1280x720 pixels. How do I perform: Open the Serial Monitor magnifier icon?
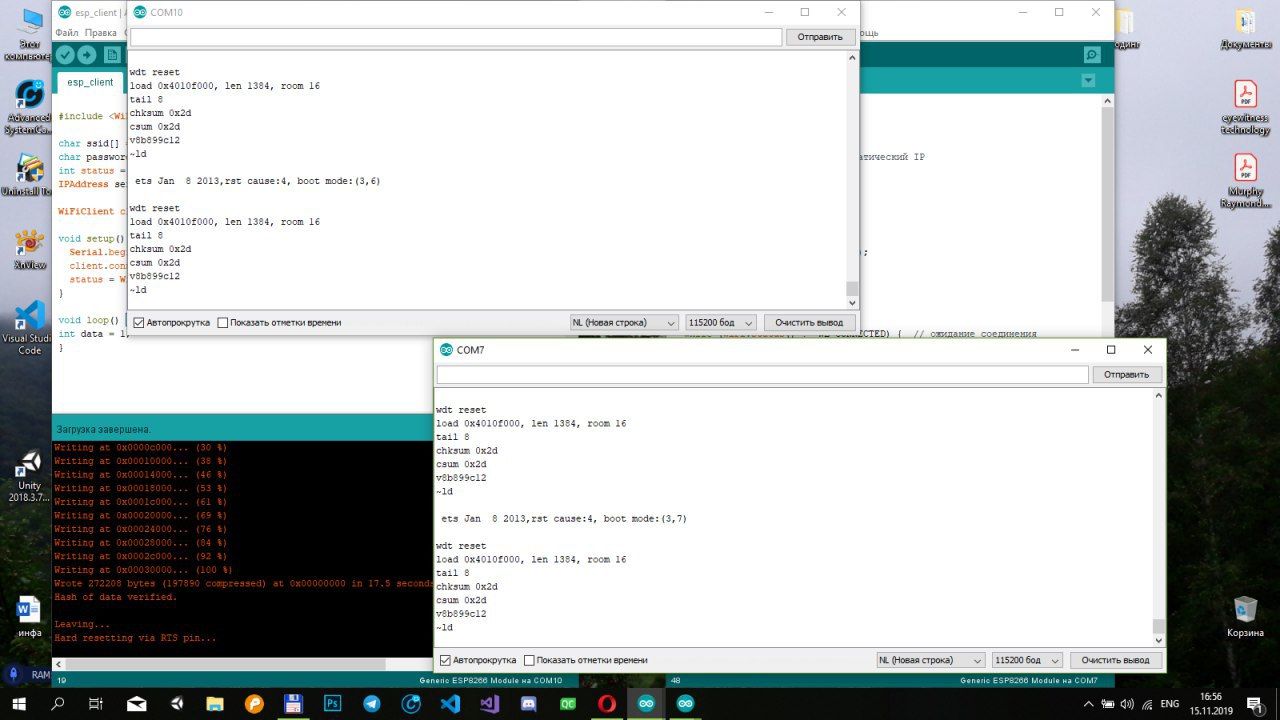click(x=1092, y=55)
